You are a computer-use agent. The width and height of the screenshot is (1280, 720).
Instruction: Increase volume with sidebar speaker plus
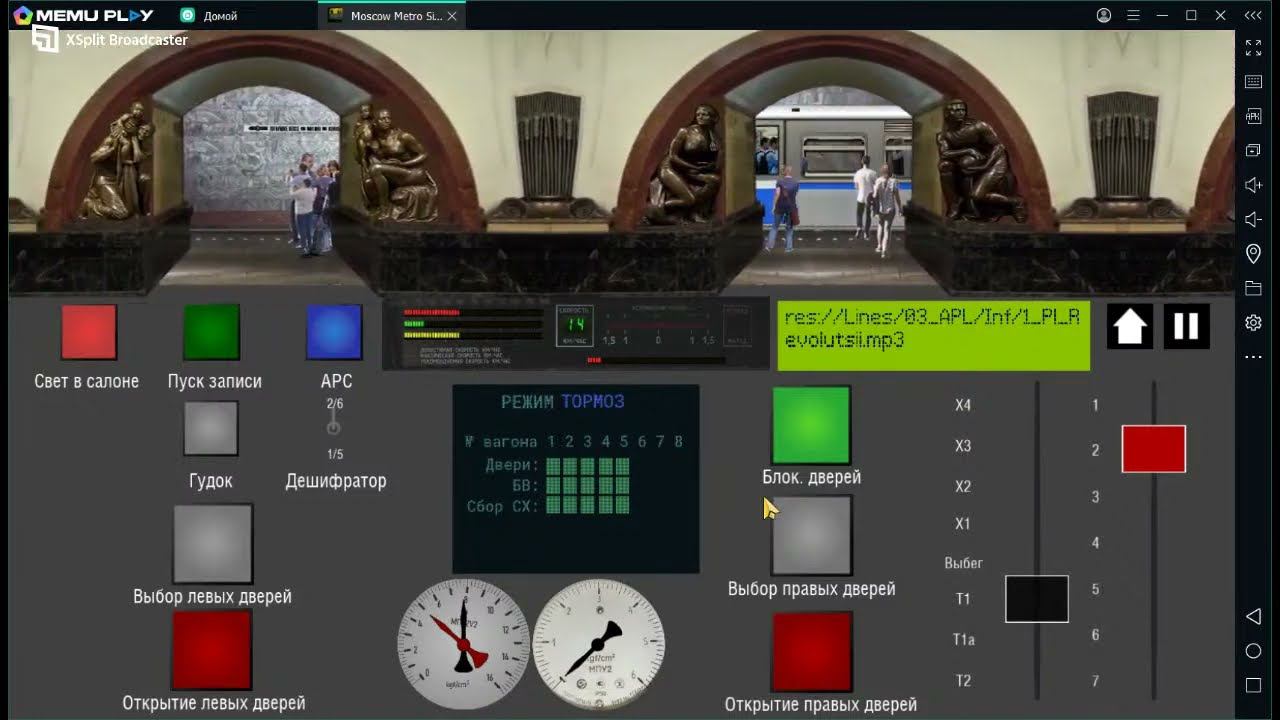[x=1253, y=185]
